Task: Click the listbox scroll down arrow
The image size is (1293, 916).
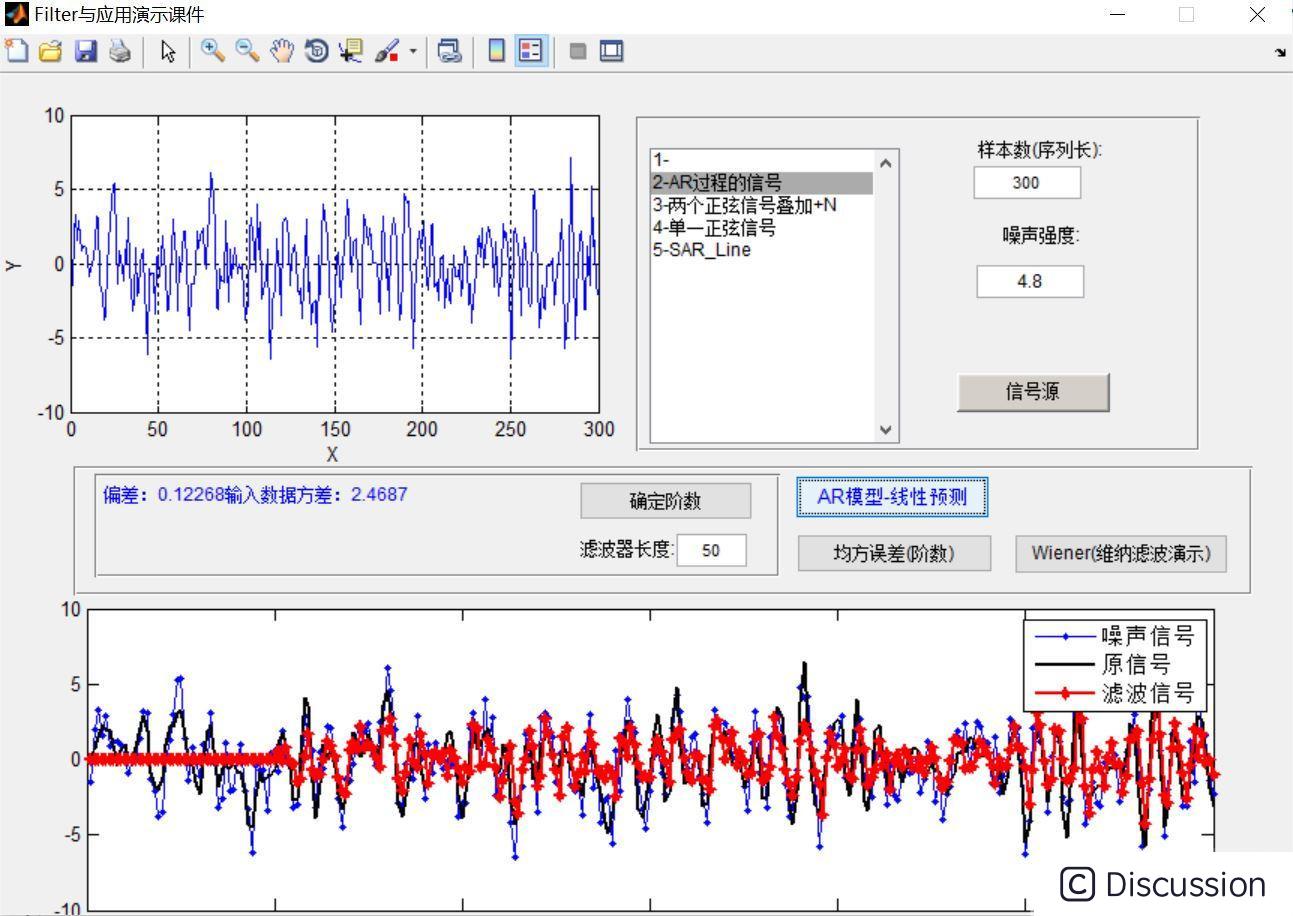Action: (885, 429)
